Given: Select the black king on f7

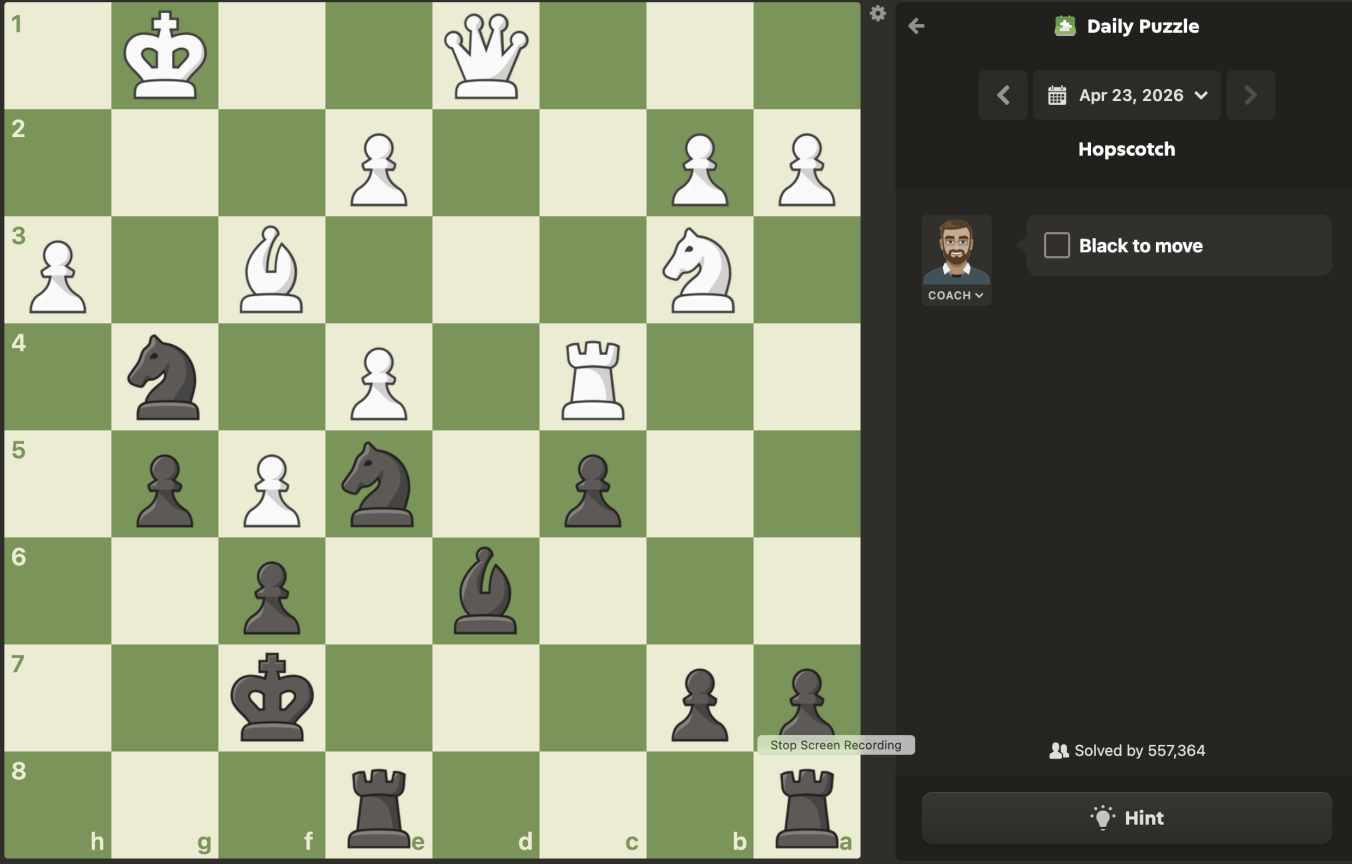Looking at the screenshot, I should coord(272,698).
